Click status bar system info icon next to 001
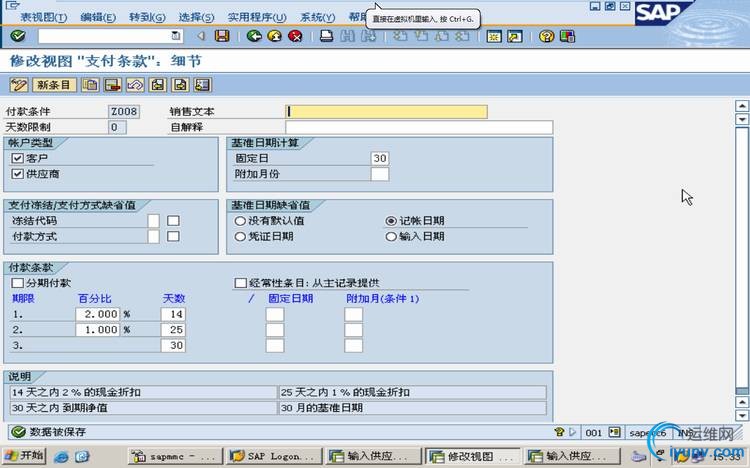Screen dimensions: 750x468 coord(614,432)
